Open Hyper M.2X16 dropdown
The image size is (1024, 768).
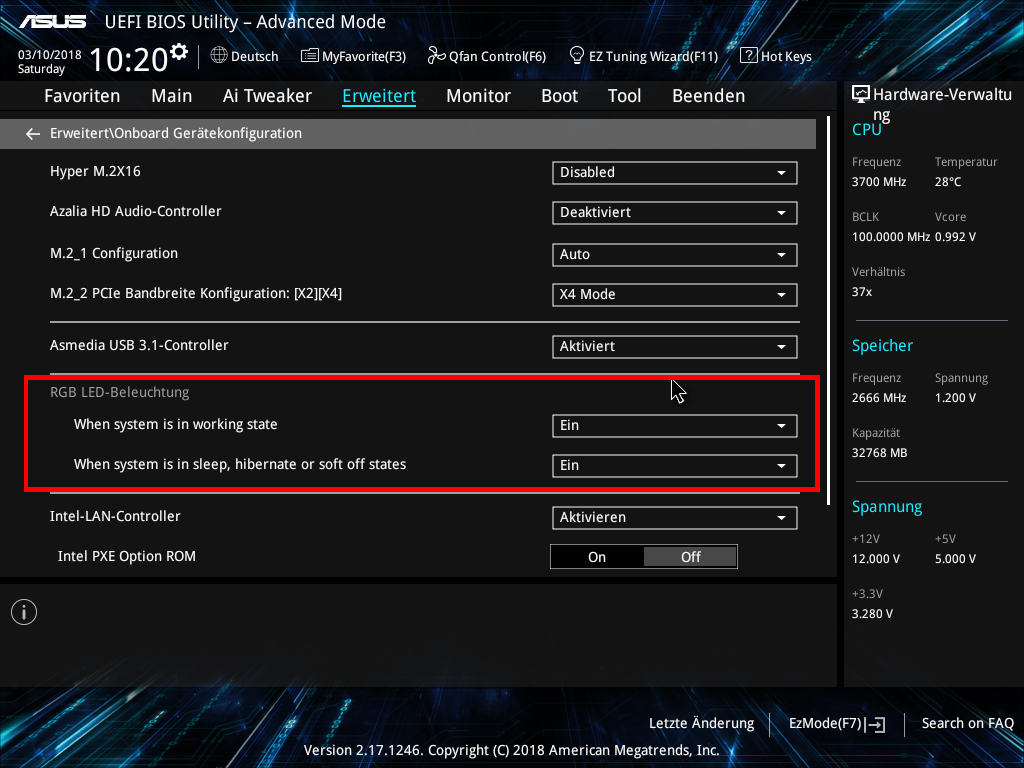click(675, 172)
